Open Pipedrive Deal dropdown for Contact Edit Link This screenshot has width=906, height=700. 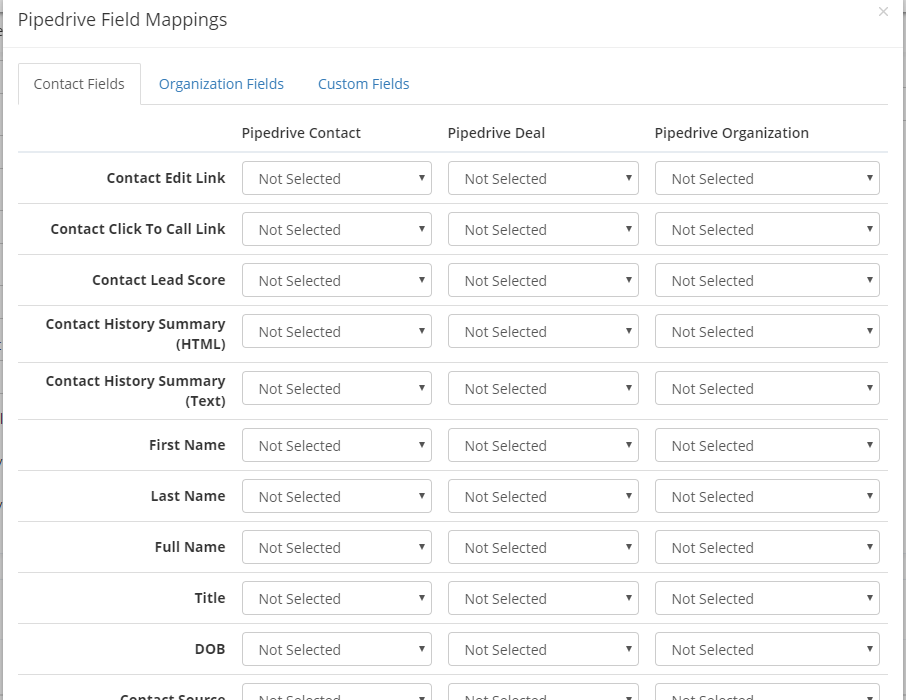pyautogui.click(x=543, y=178)
